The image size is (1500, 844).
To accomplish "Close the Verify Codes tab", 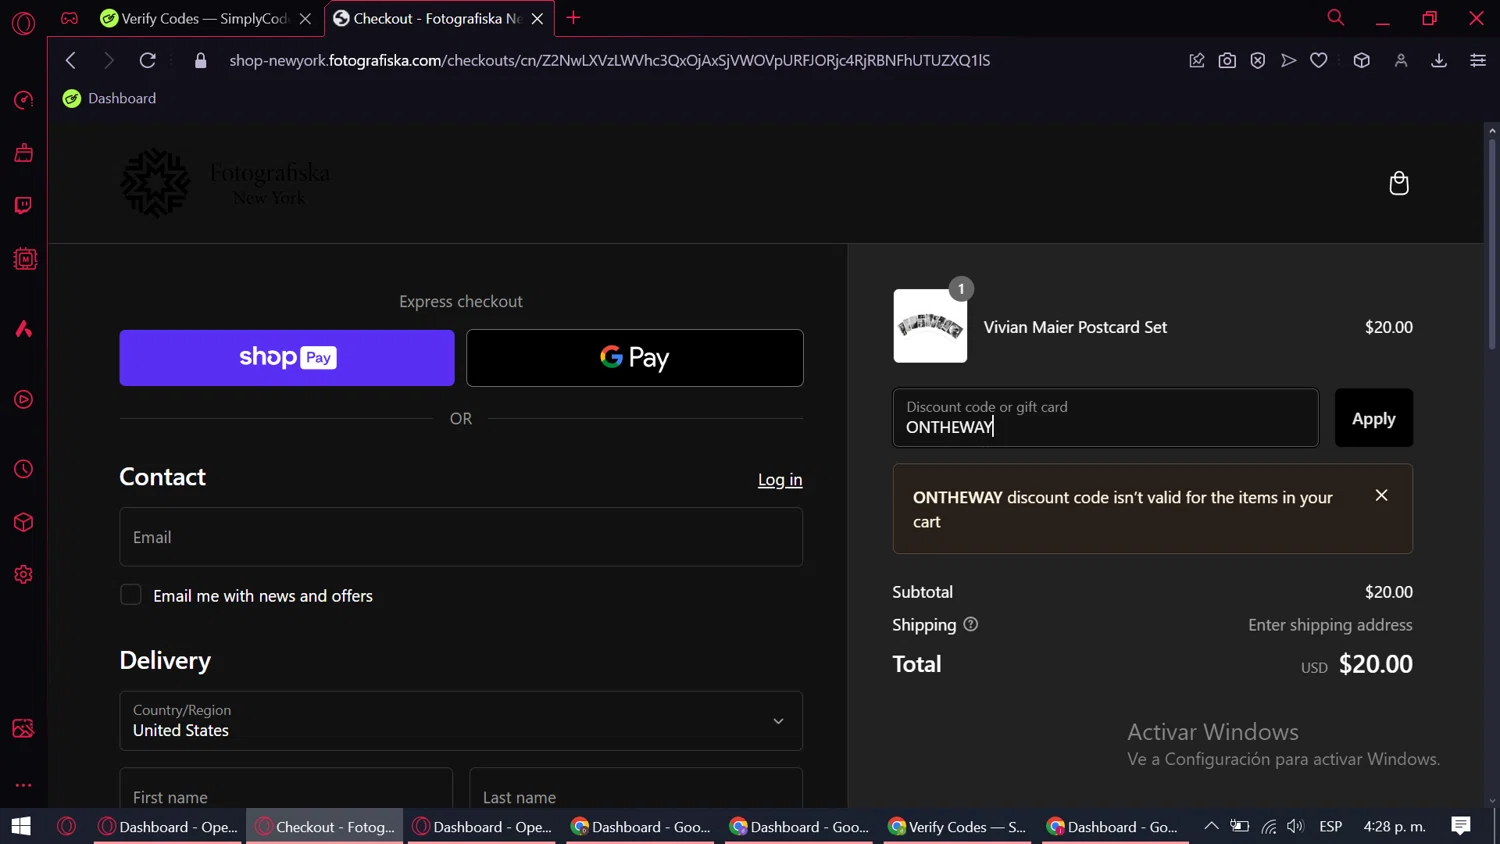I will (305, 19).
